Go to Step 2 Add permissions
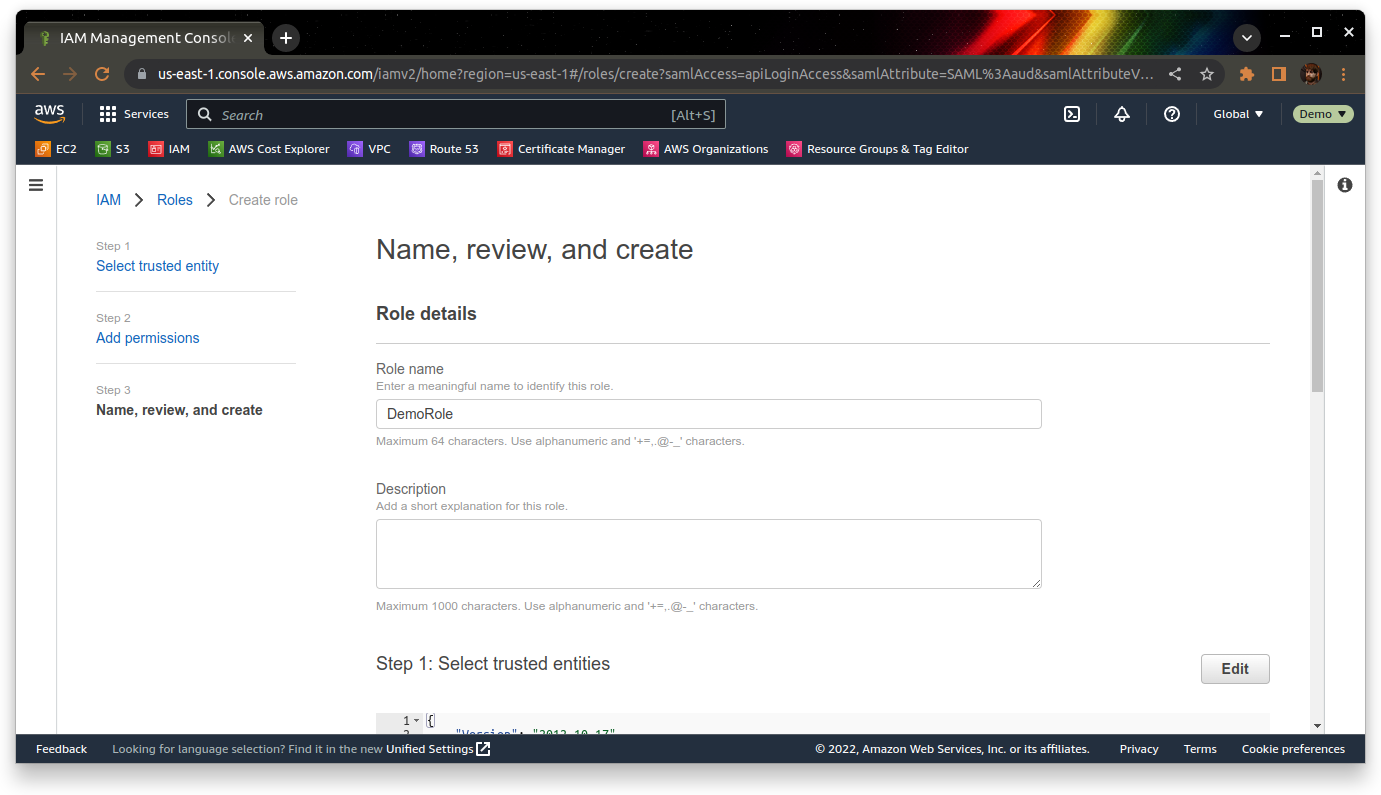1381x795 pixels. (147, 338)
